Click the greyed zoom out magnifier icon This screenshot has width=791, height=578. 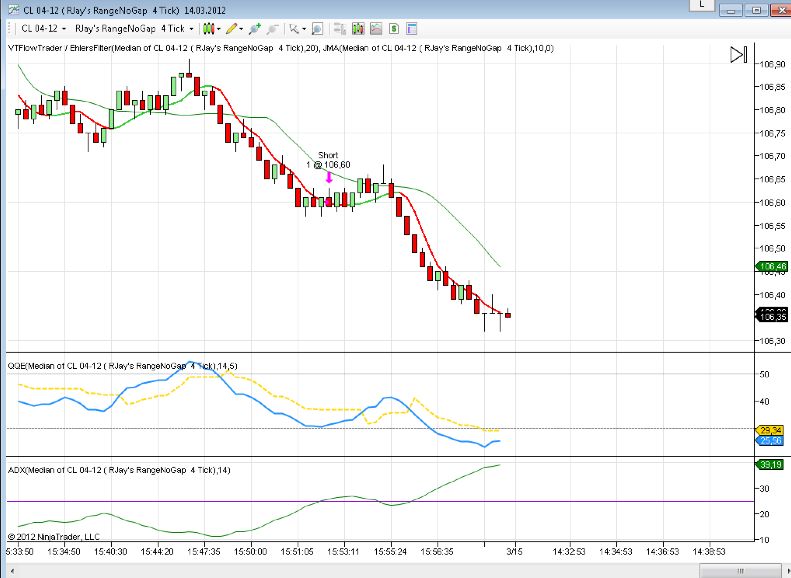(272, 29)
